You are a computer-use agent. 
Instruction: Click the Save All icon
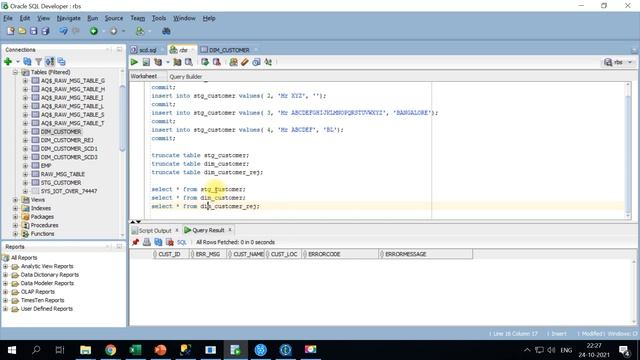(x=45, y=31)
